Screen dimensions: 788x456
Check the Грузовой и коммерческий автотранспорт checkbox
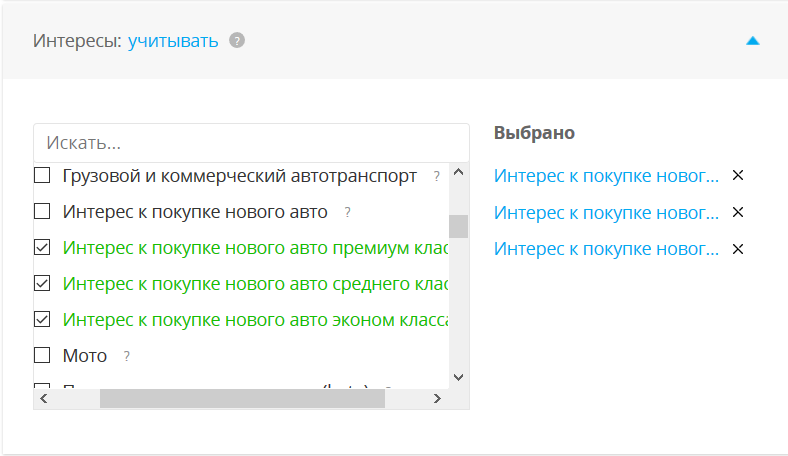click(42, 176)
